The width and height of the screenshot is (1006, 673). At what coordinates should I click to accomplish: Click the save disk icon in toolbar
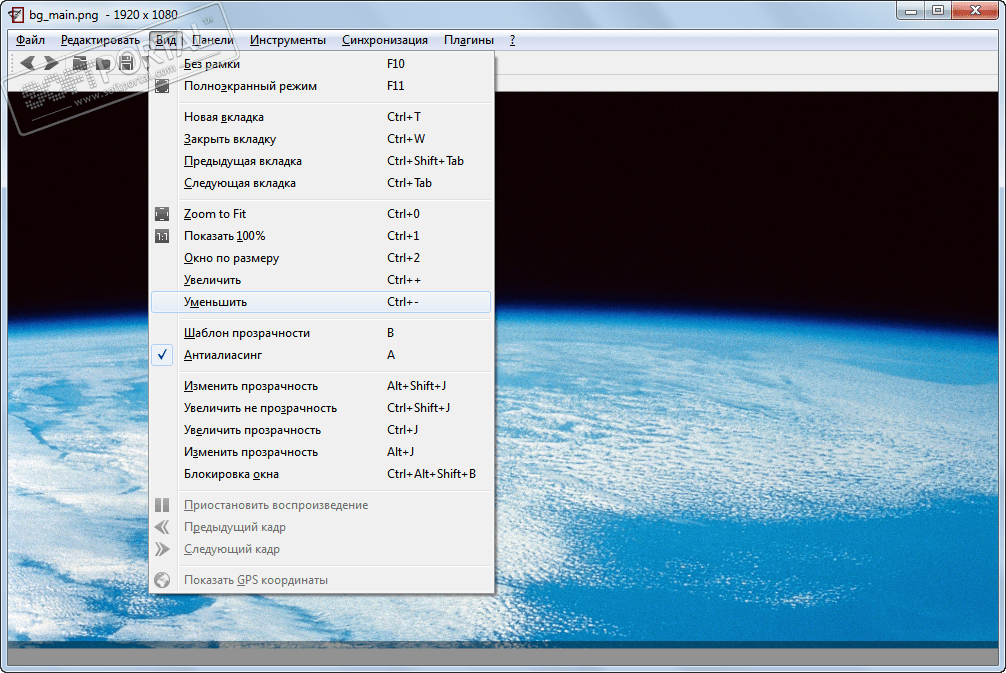[x=126, y=63]
